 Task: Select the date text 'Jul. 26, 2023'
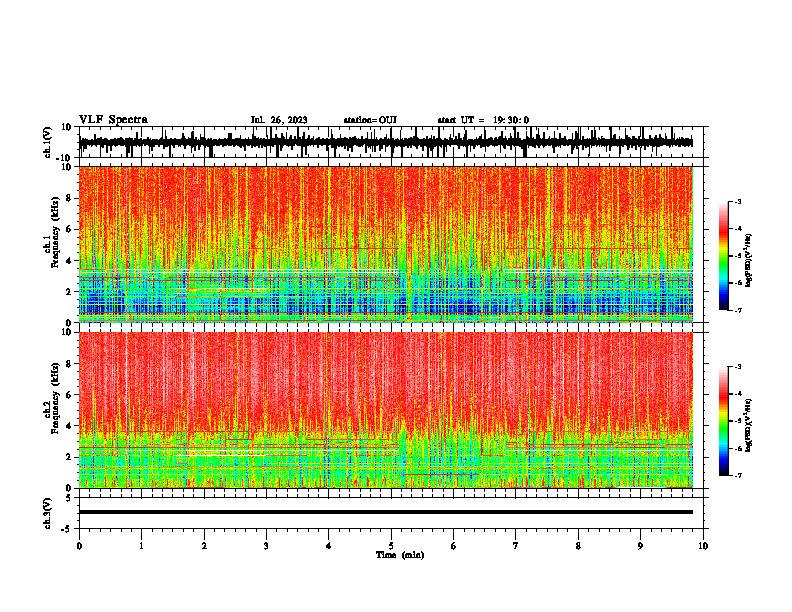279,120
